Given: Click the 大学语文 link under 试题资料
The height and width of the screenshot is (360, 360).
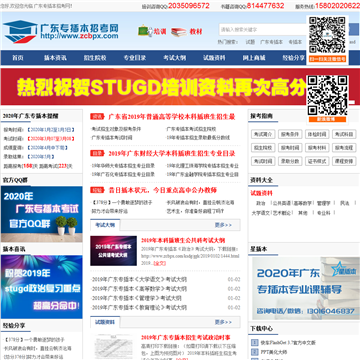Looking at the screenshot, I should coord(261,213).
